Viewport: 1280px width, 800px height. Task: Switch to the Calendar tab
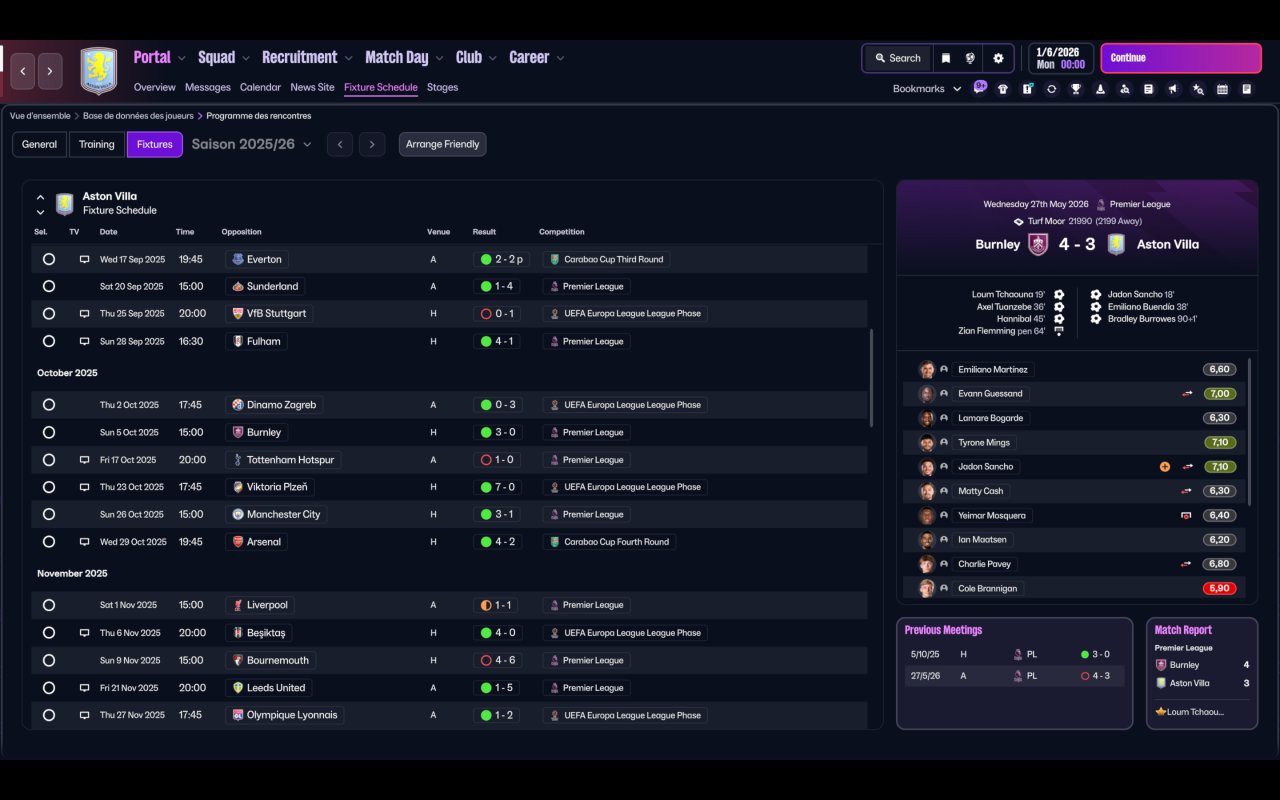(260, 87)
